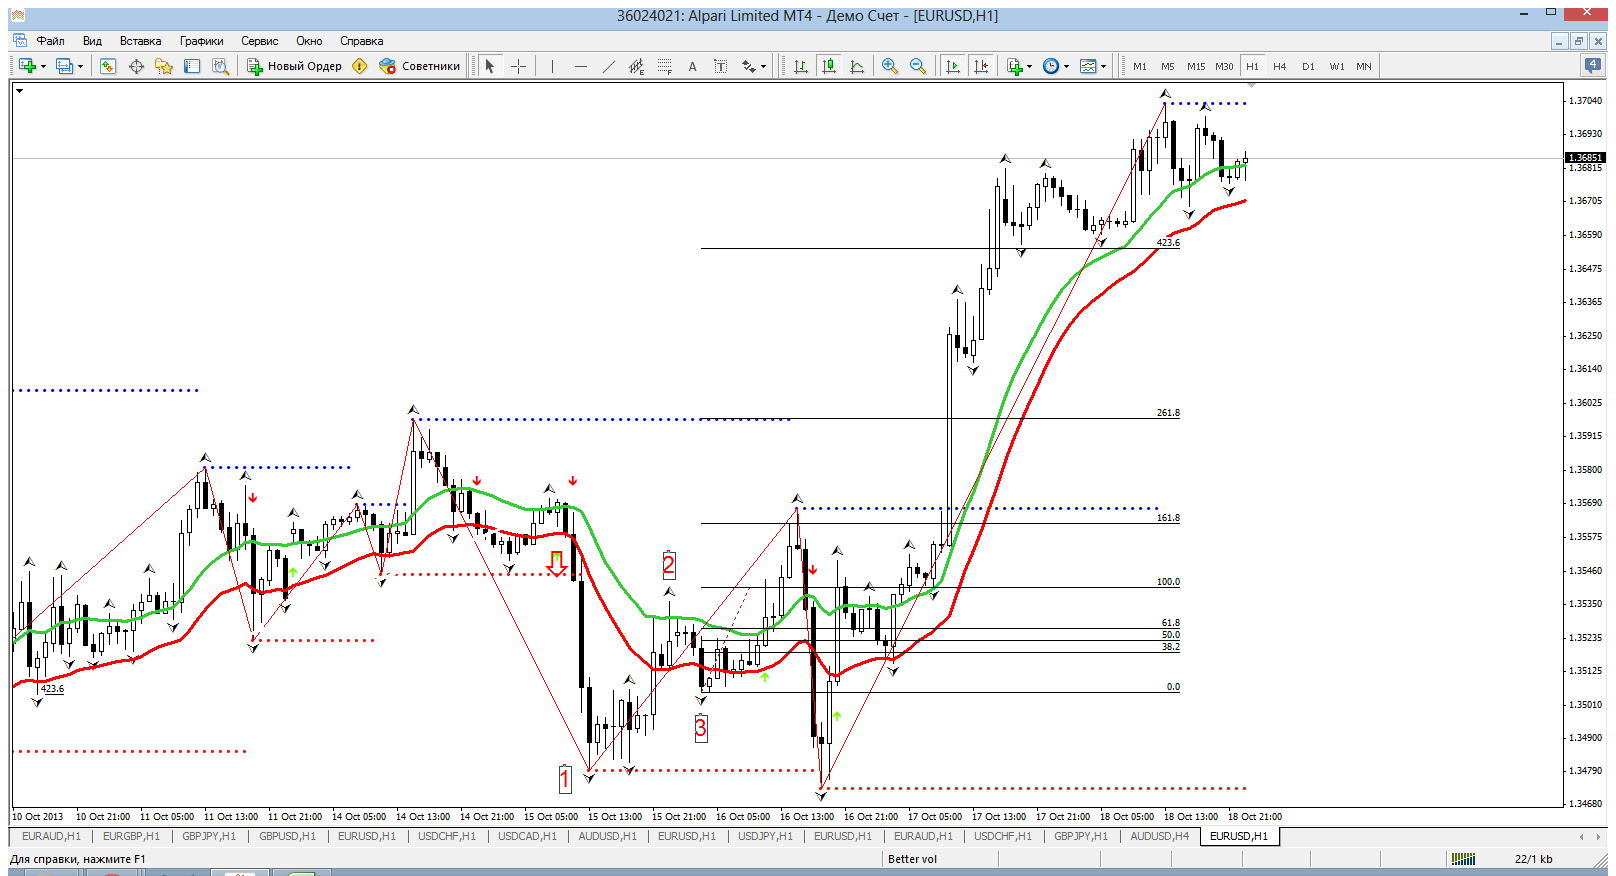The width and height of the screenshot is (1616, 876).
Task: Zoom out on the chart
Action: pyautogui.click(x=918, y=66)
